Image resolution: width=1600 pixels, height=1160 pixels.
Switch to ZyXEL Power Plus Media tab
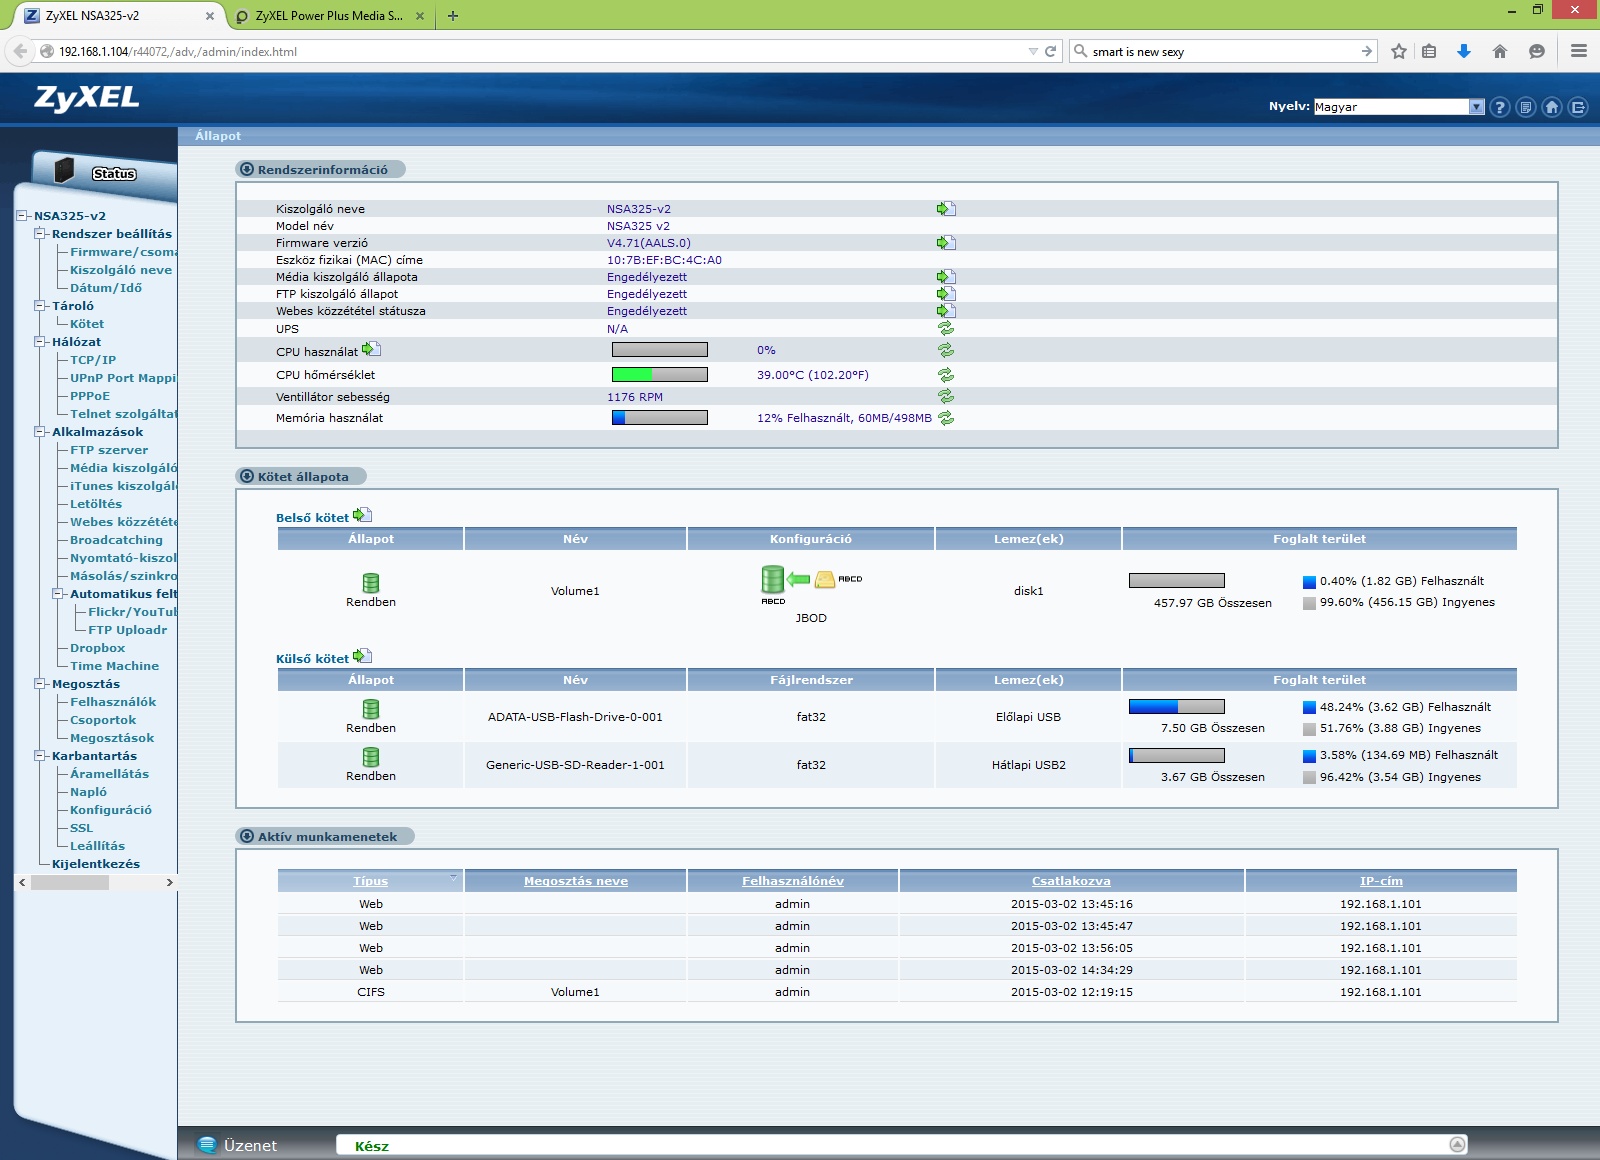click(329, 16)
